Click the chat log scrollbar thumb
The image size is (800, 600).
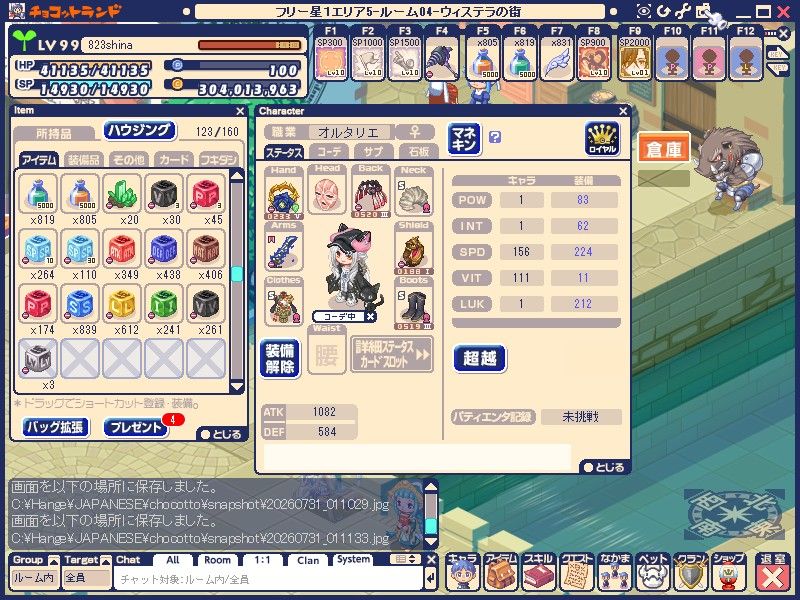click(x=431, y=526)
